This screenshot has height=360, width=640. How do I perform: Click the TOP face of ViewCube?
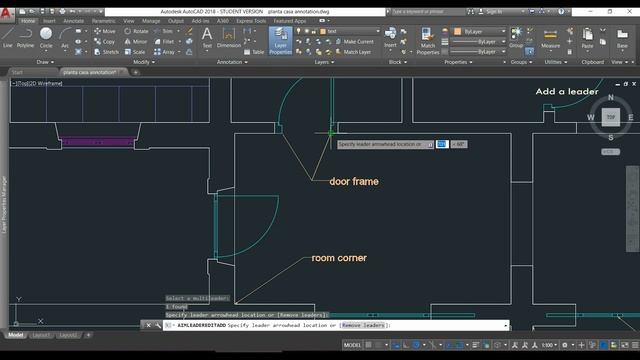pyautogui.click(x=611, y=117)
